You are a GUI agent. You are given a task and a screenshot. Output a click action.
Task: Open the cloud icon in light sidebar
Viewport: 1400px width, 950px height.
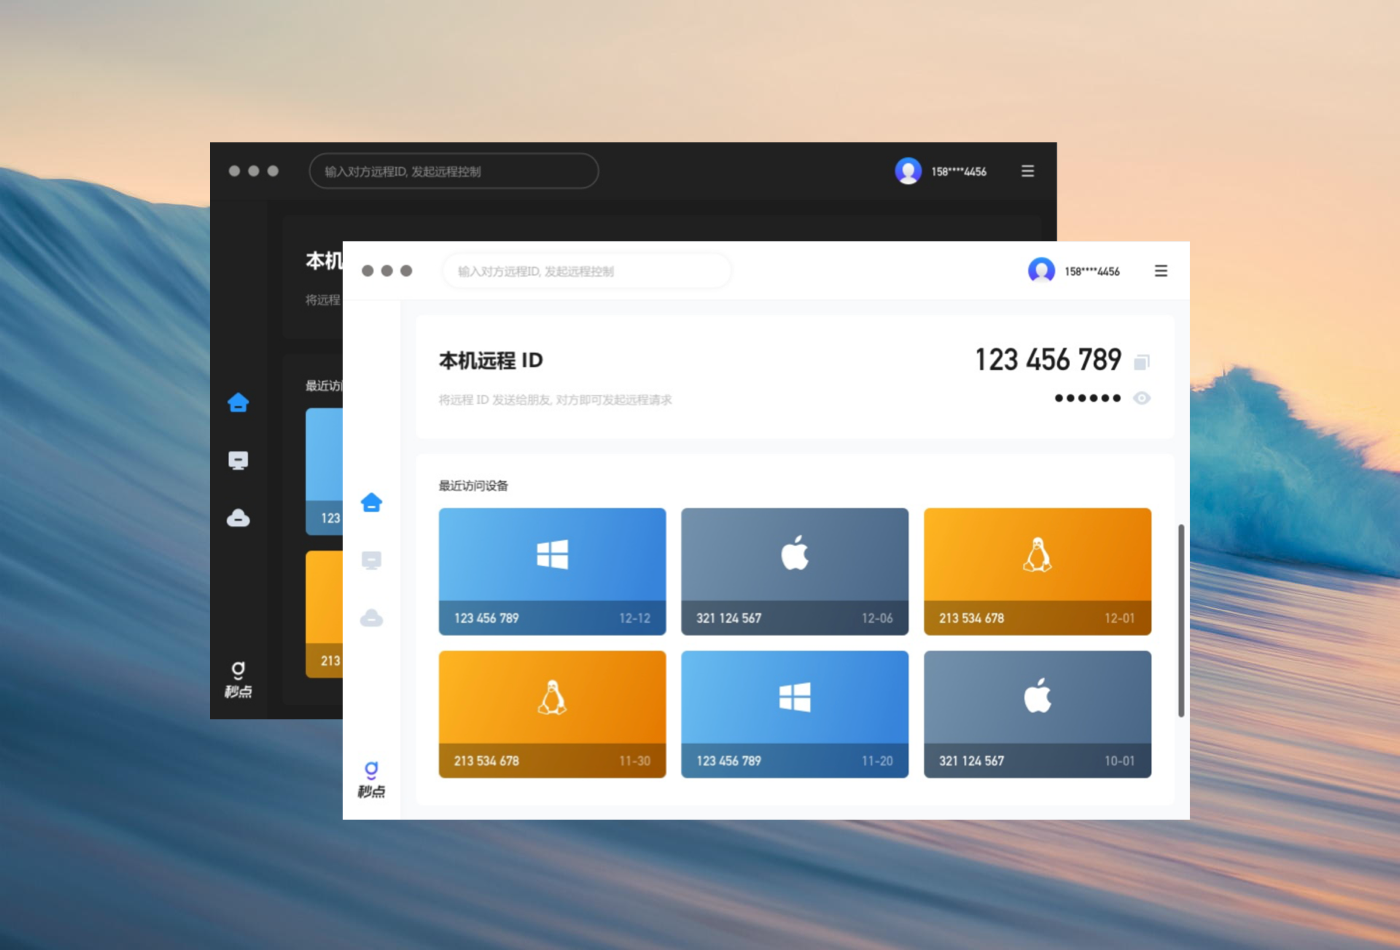click(372, 618)
